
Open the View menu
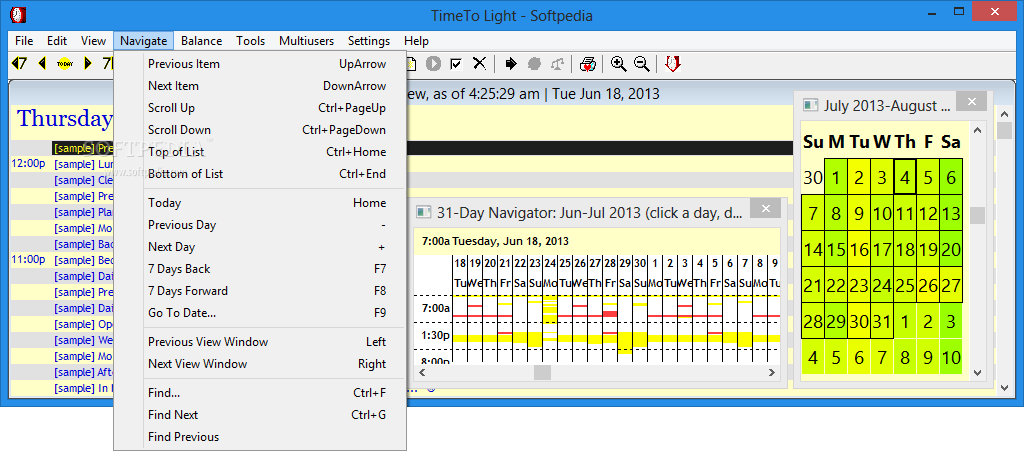93,40
